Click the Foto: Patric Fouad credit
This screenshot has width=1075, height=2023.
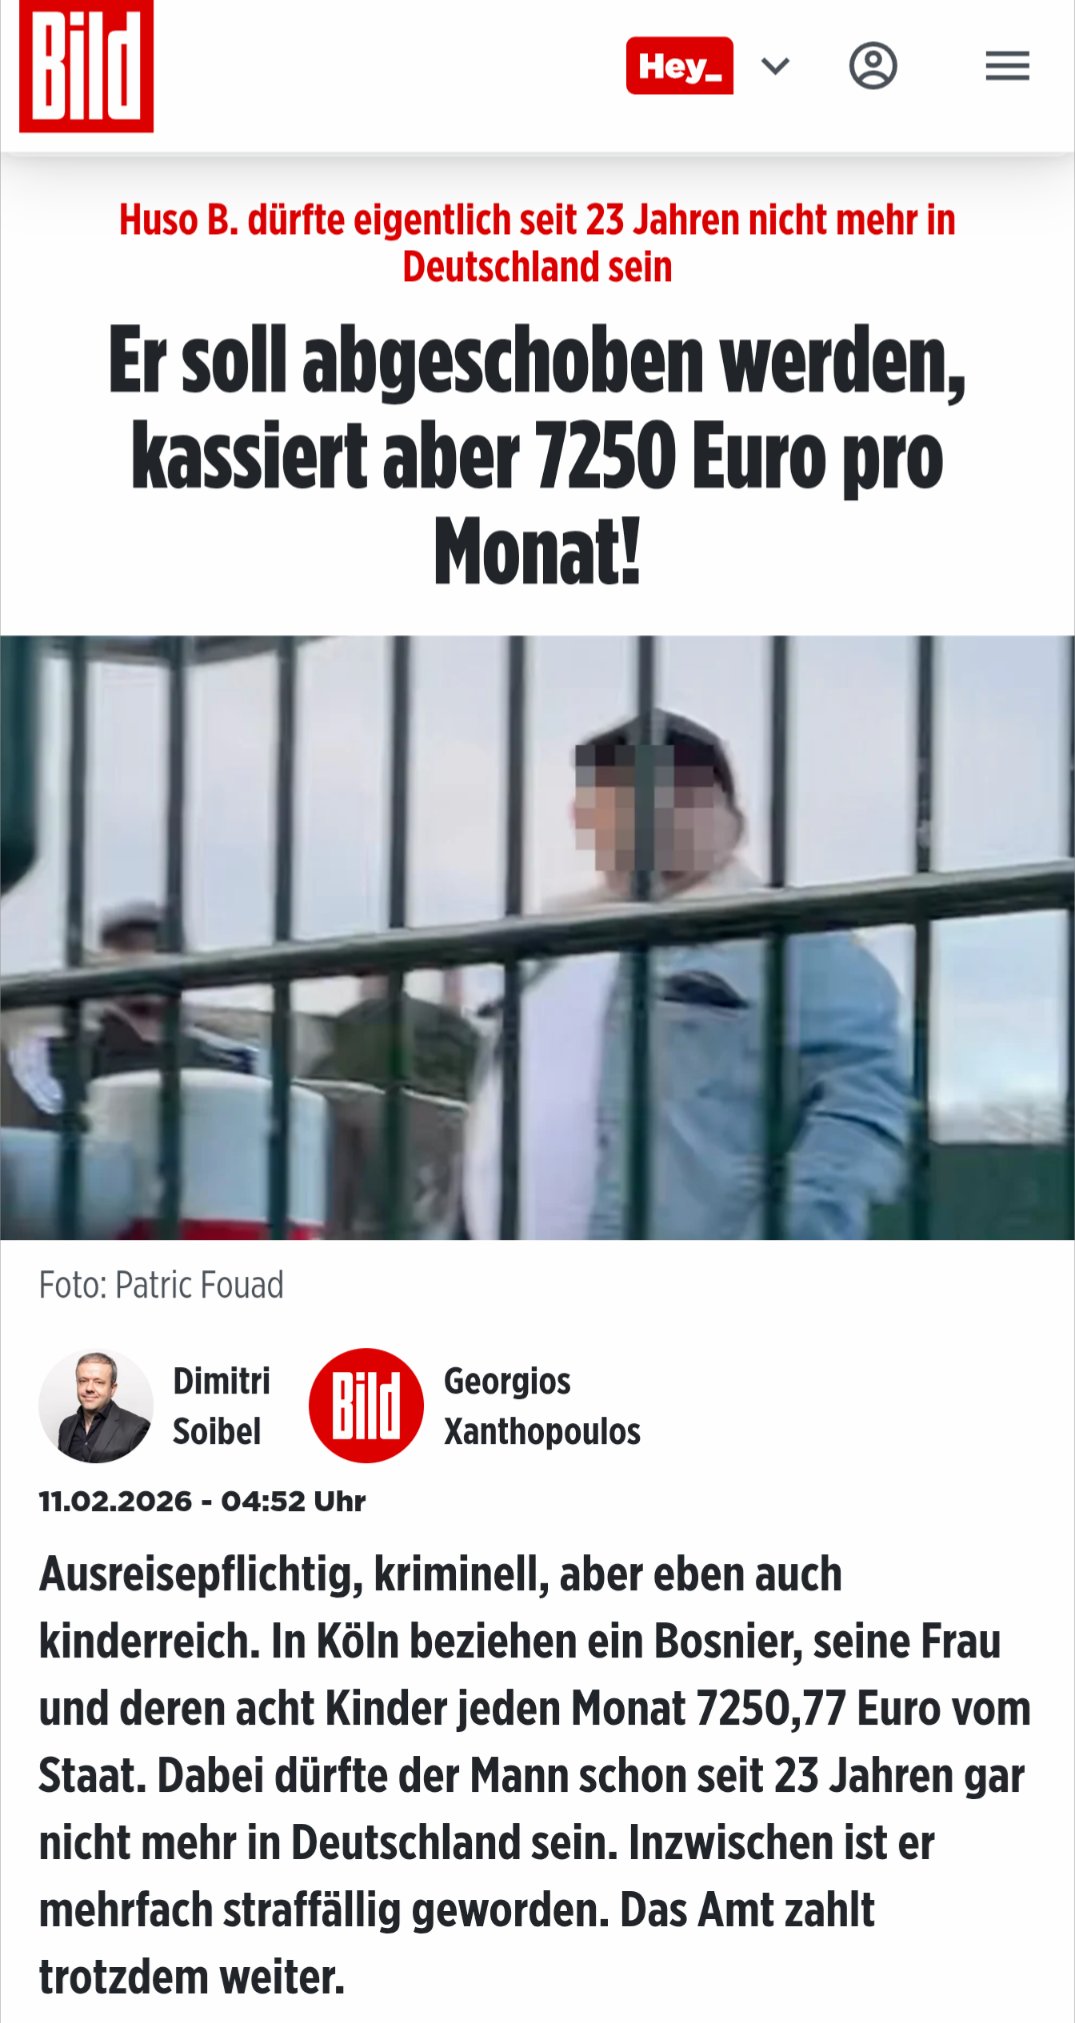coord(161,1285)
